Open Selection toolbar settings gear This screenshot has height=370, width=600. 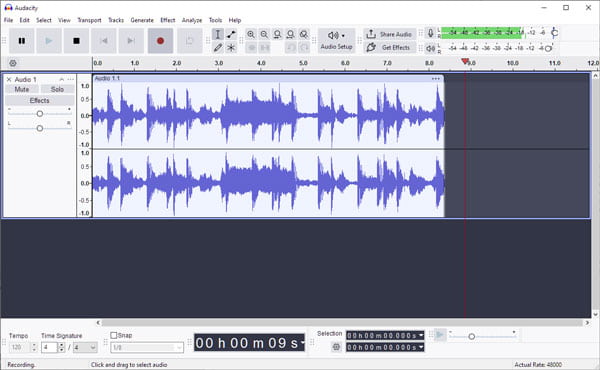pyautogui.click(x=336, y=347)
